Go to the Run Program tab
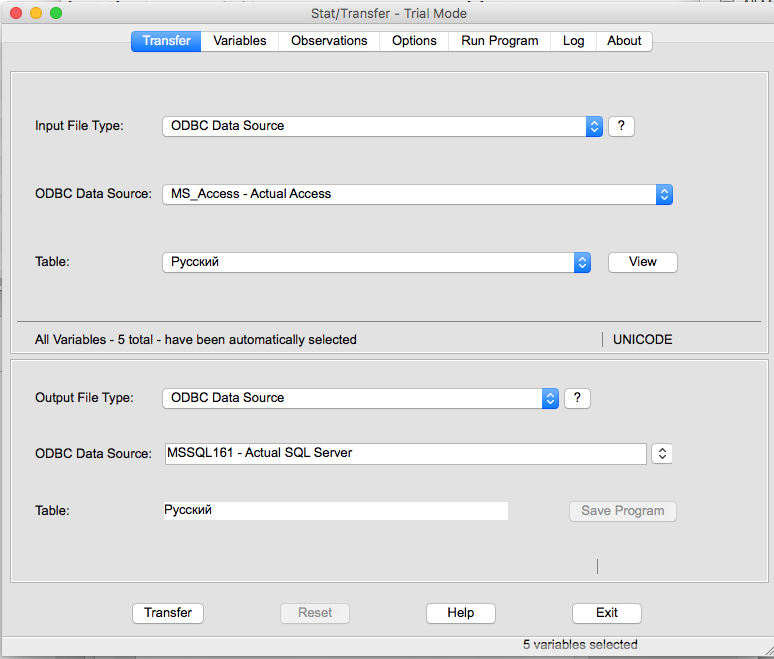The height and width of the screenshot is (659, 774). pyautogui.click(x=500, y=41)
